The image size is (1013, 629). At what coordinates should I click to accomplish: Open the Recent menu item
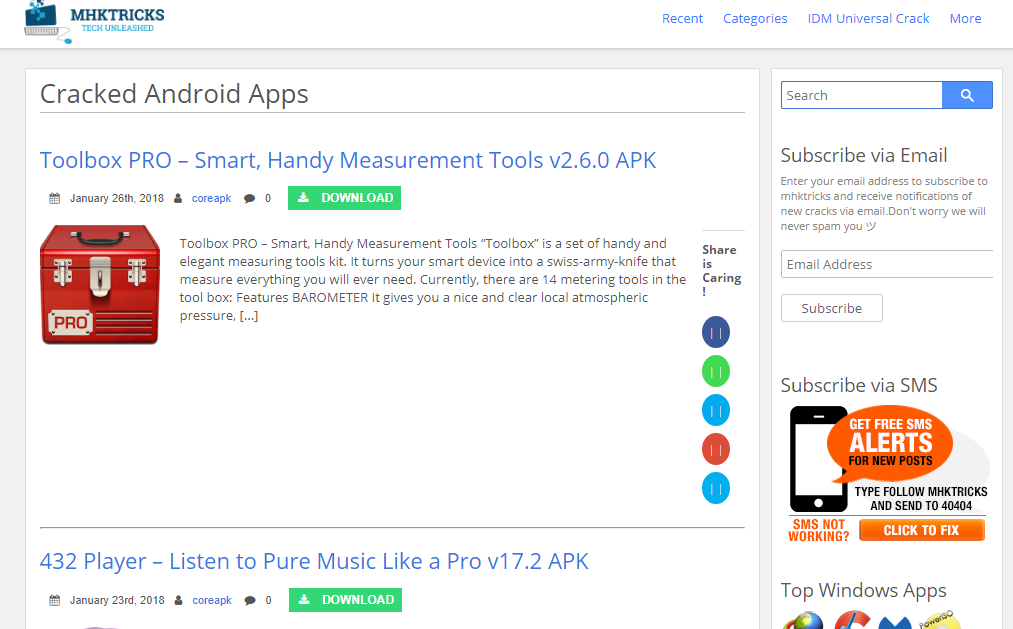(x=682, y=19)
